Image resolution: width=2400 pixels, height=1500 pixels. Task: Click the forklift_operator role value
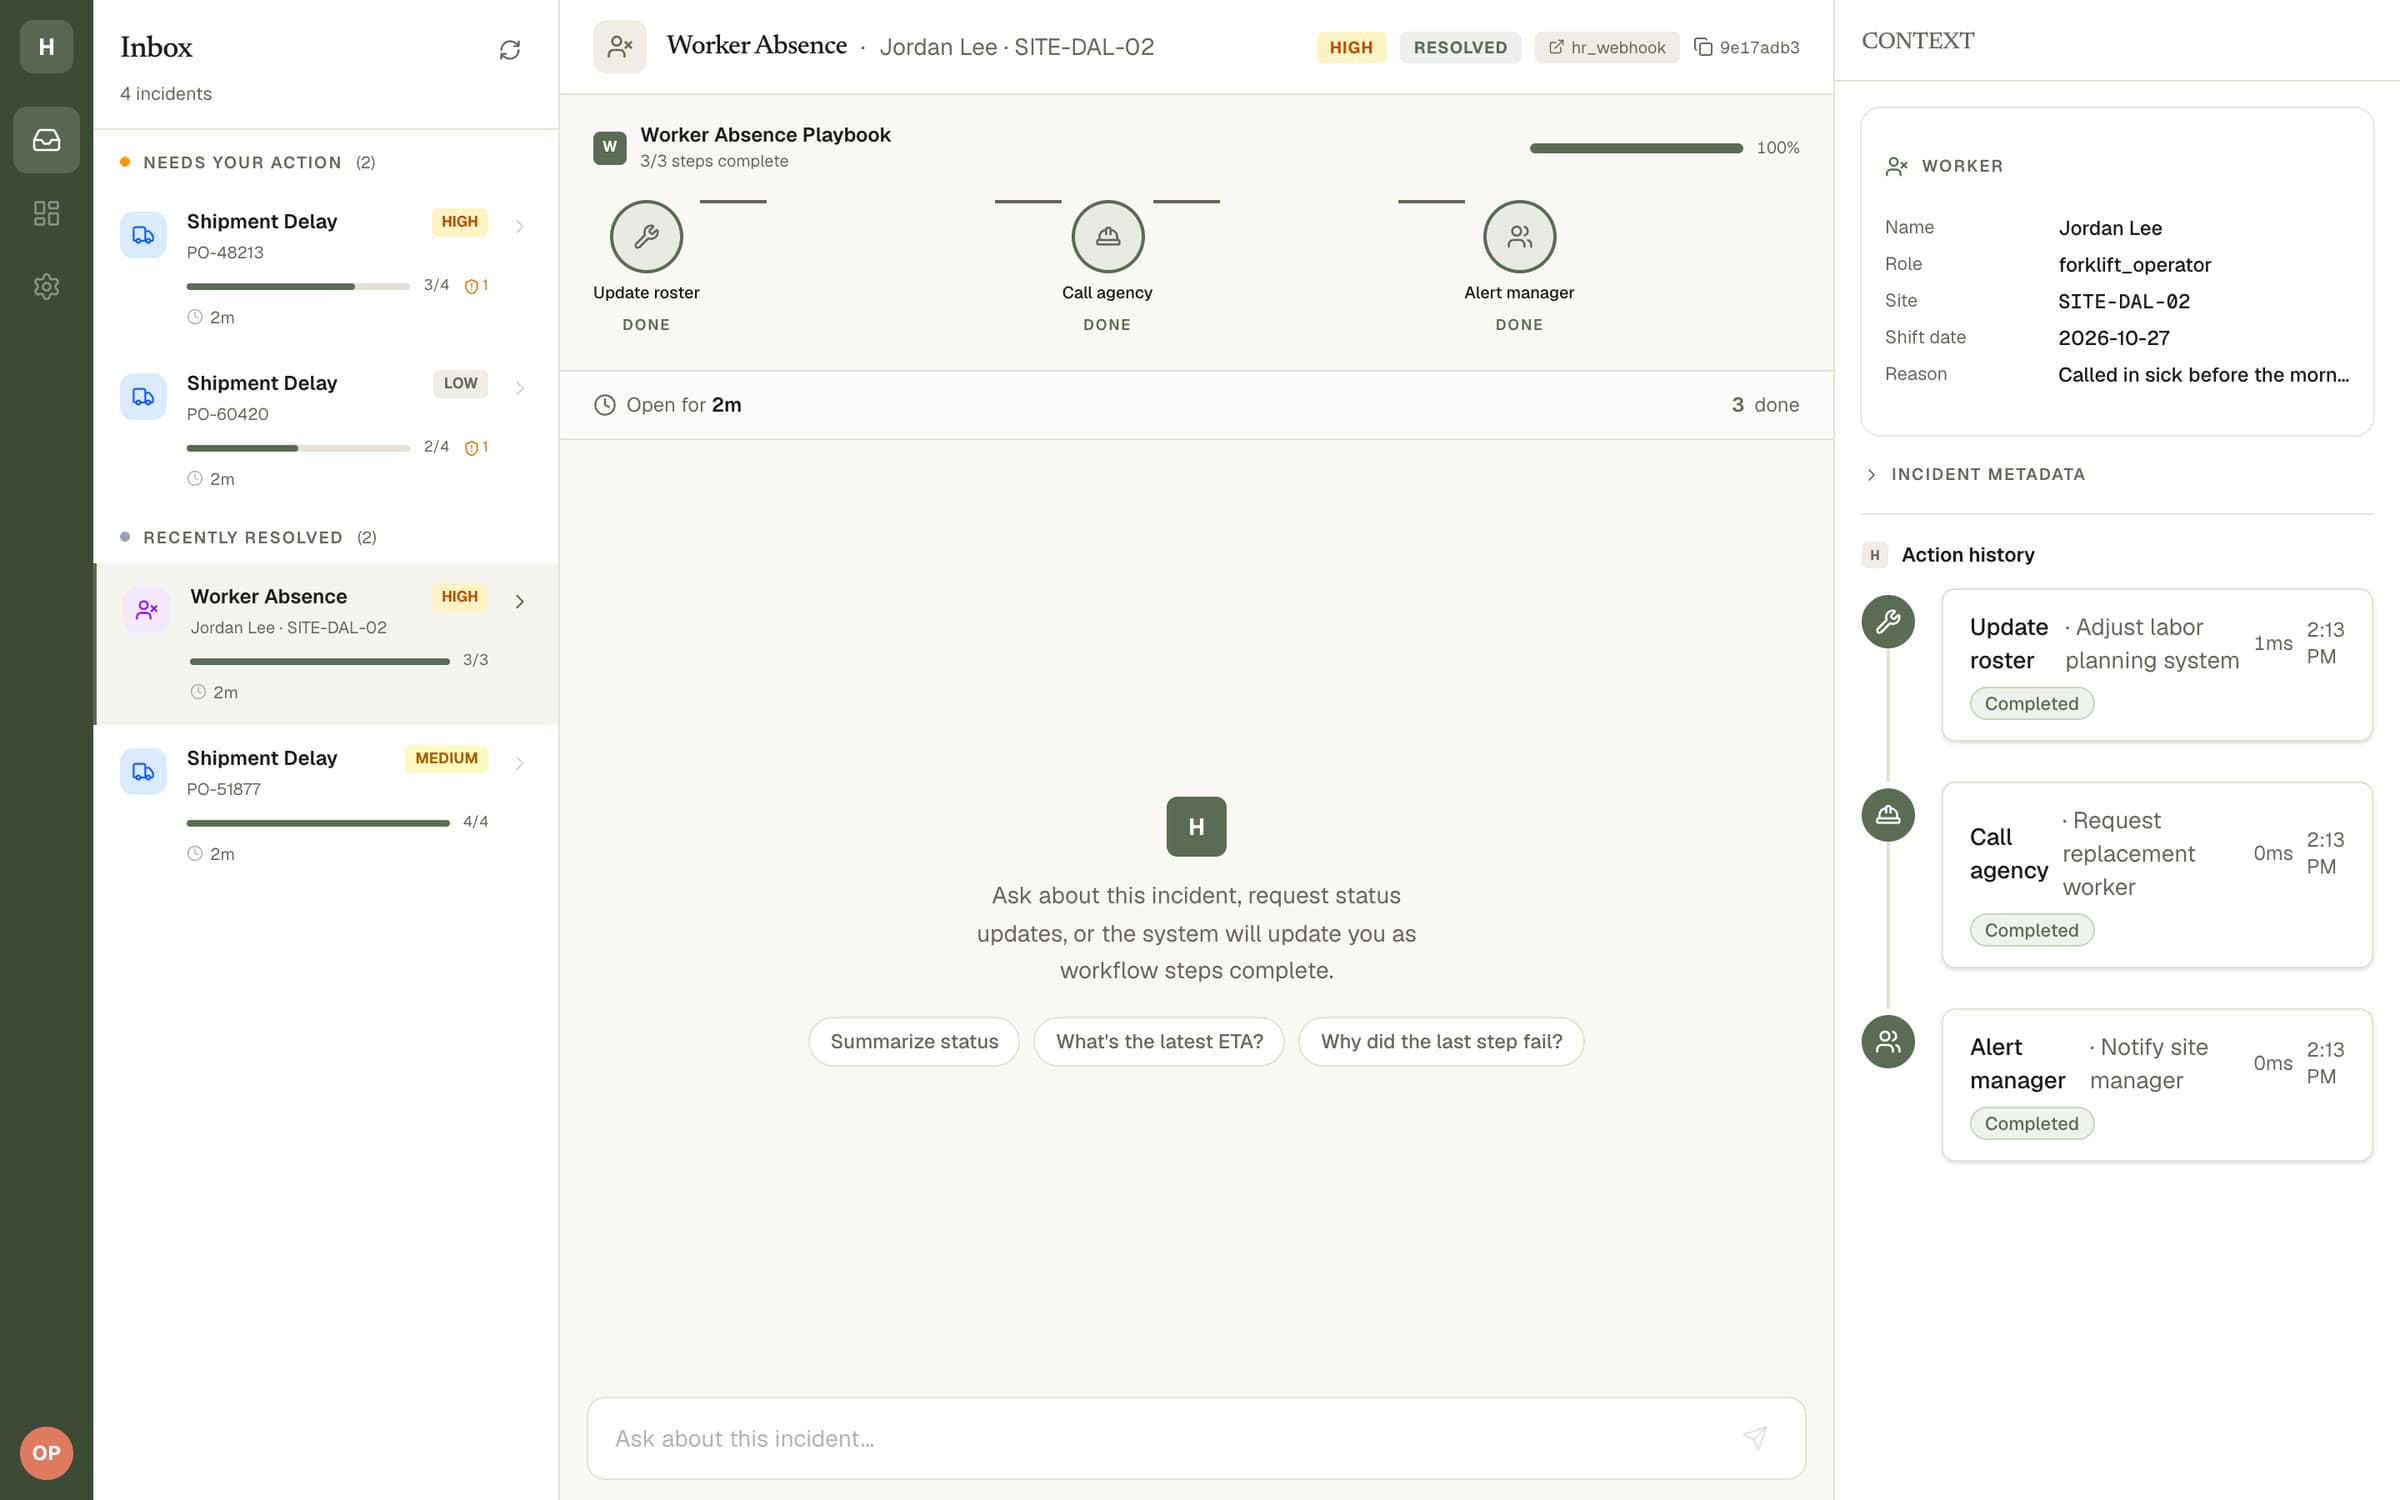pos(2135,265)
